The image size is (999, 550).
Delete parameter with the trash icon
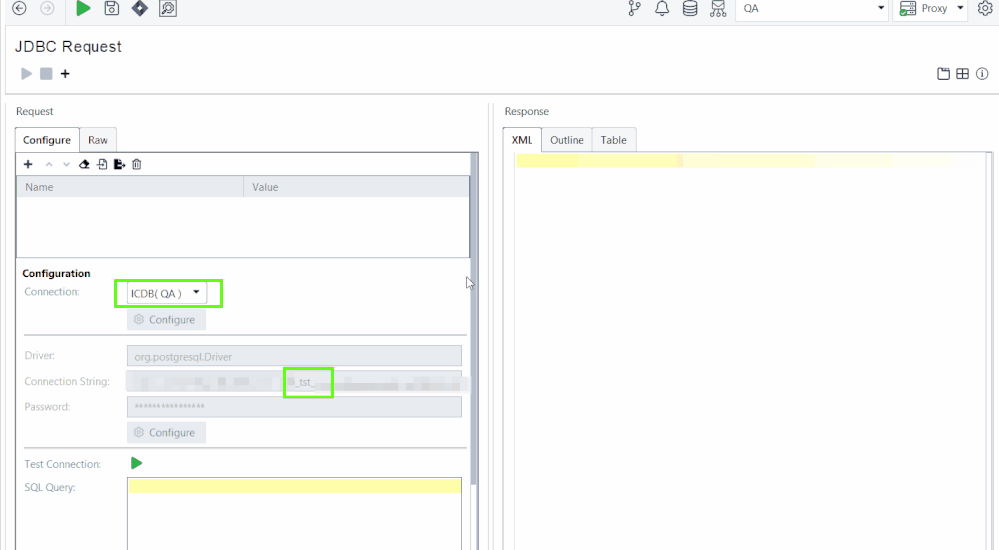point(136,164)
